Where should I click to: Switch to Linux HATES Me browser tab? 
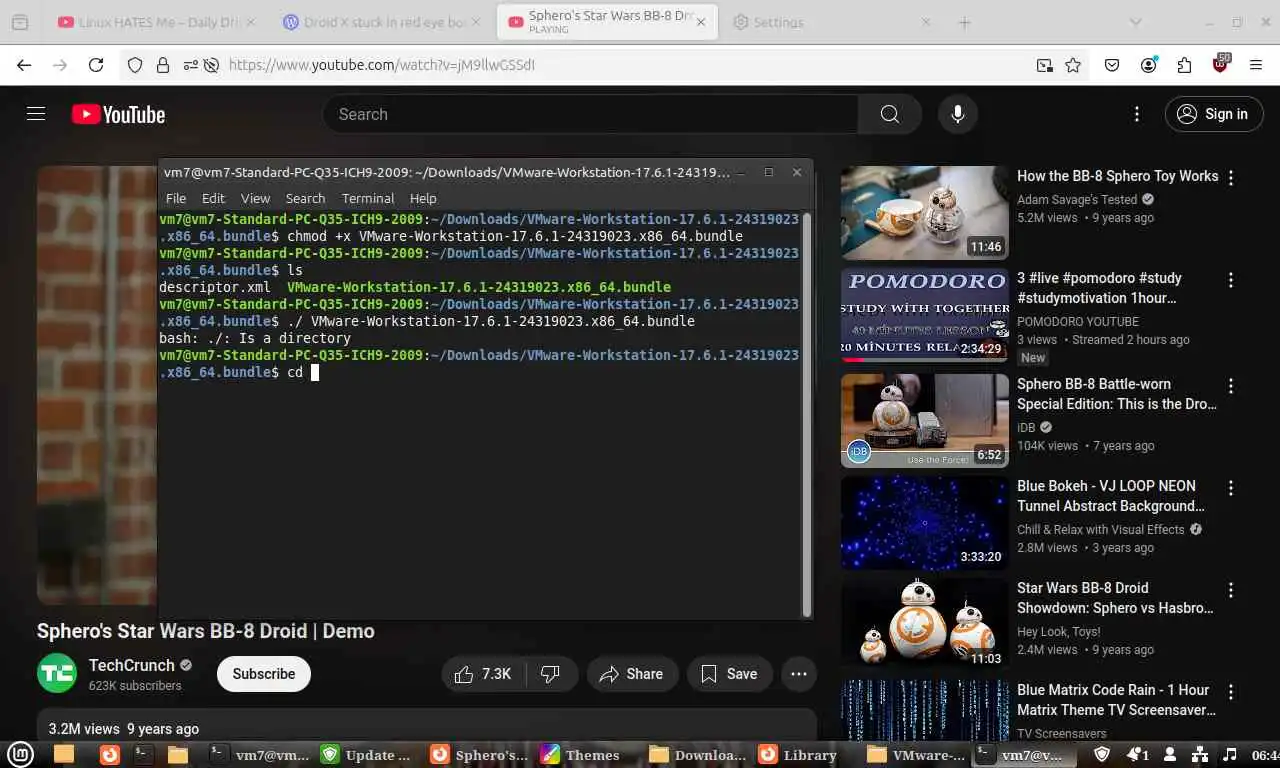point(155,22)
